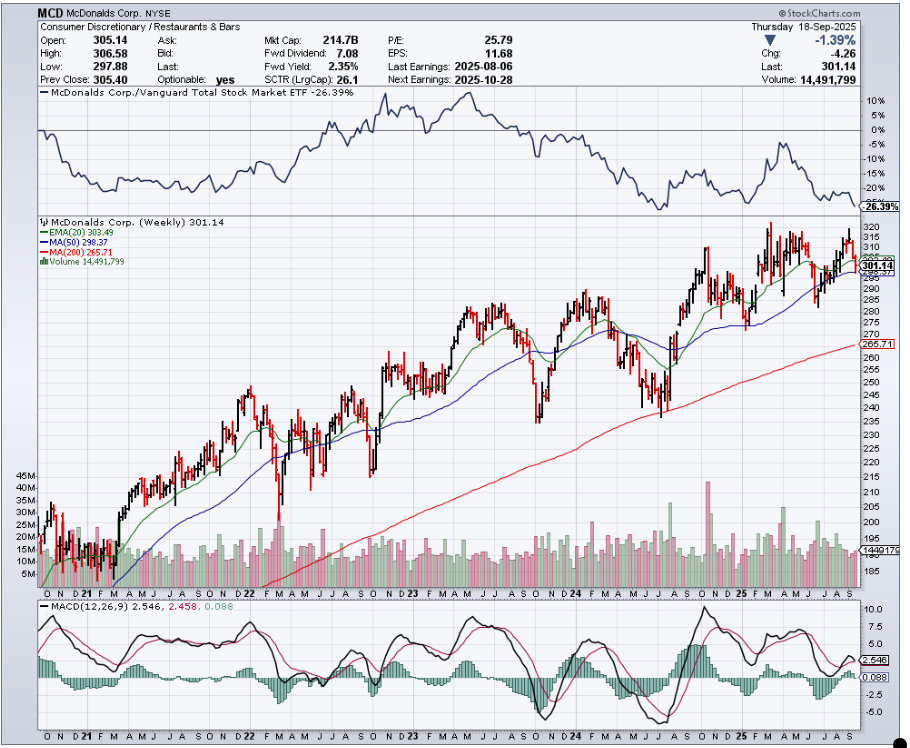Click the Fwd Yield value 2.35%

pos(343,67)
